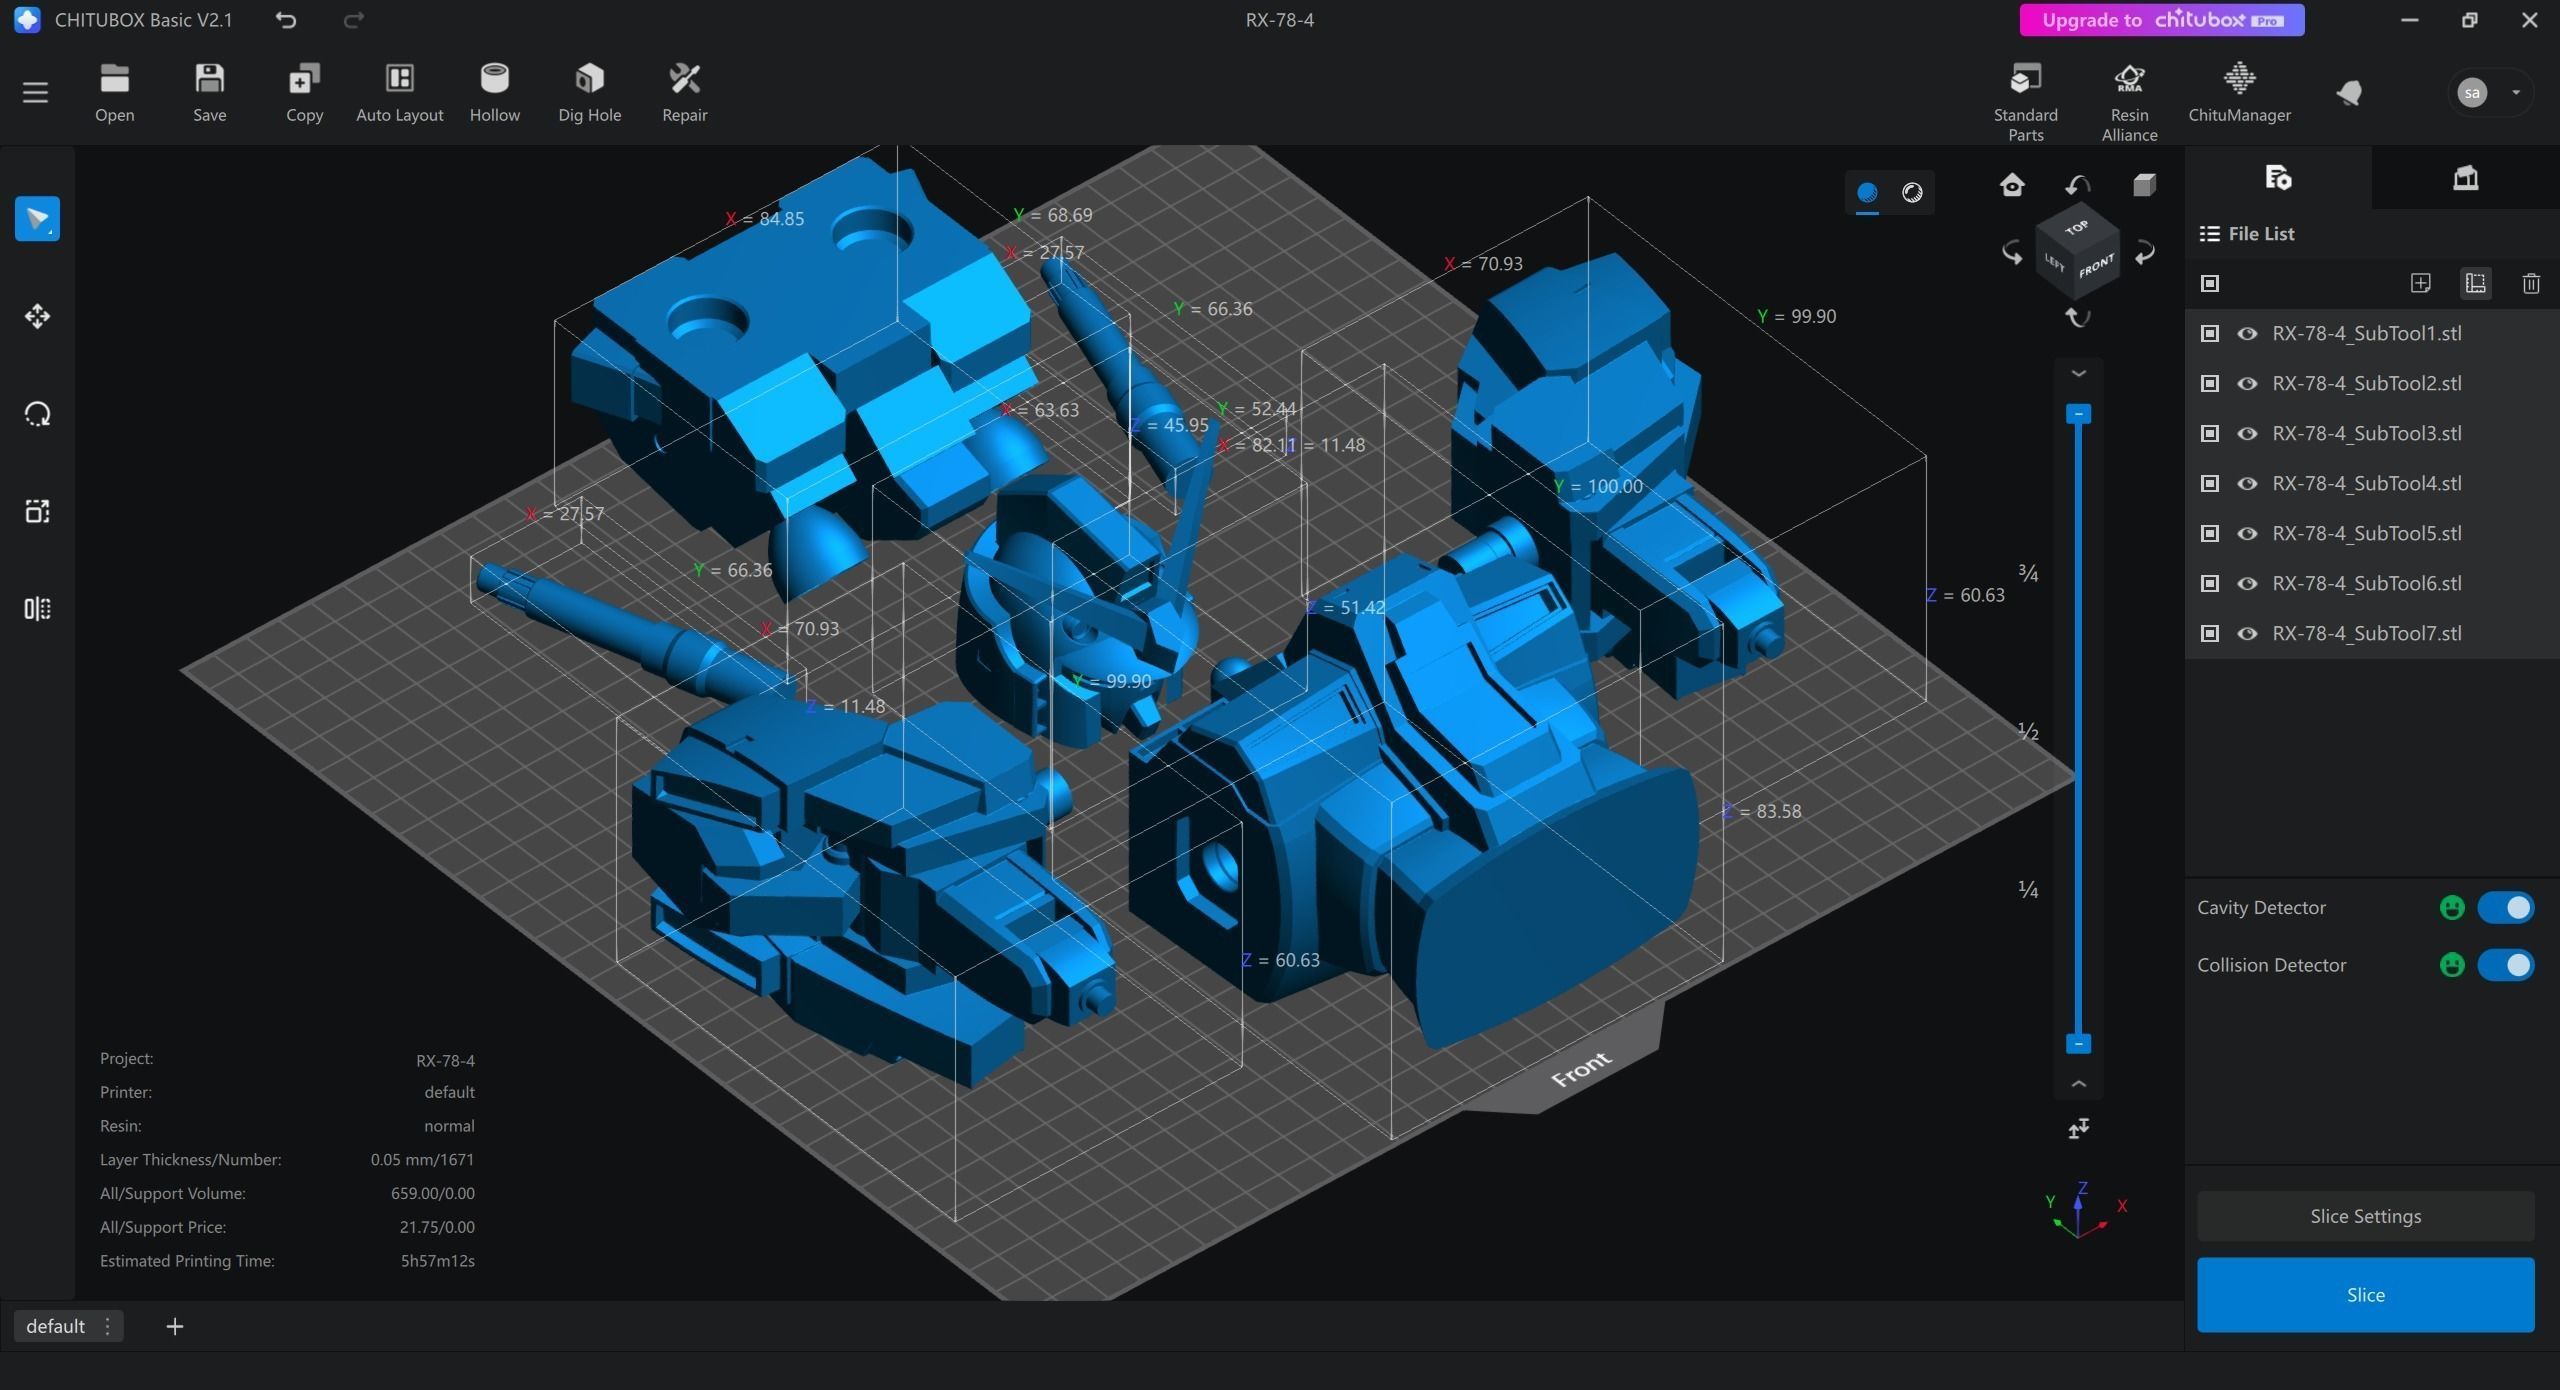2560x1390 pixels.
Task: Click the Hollow tool icon
Action: [x=494, y=80]
